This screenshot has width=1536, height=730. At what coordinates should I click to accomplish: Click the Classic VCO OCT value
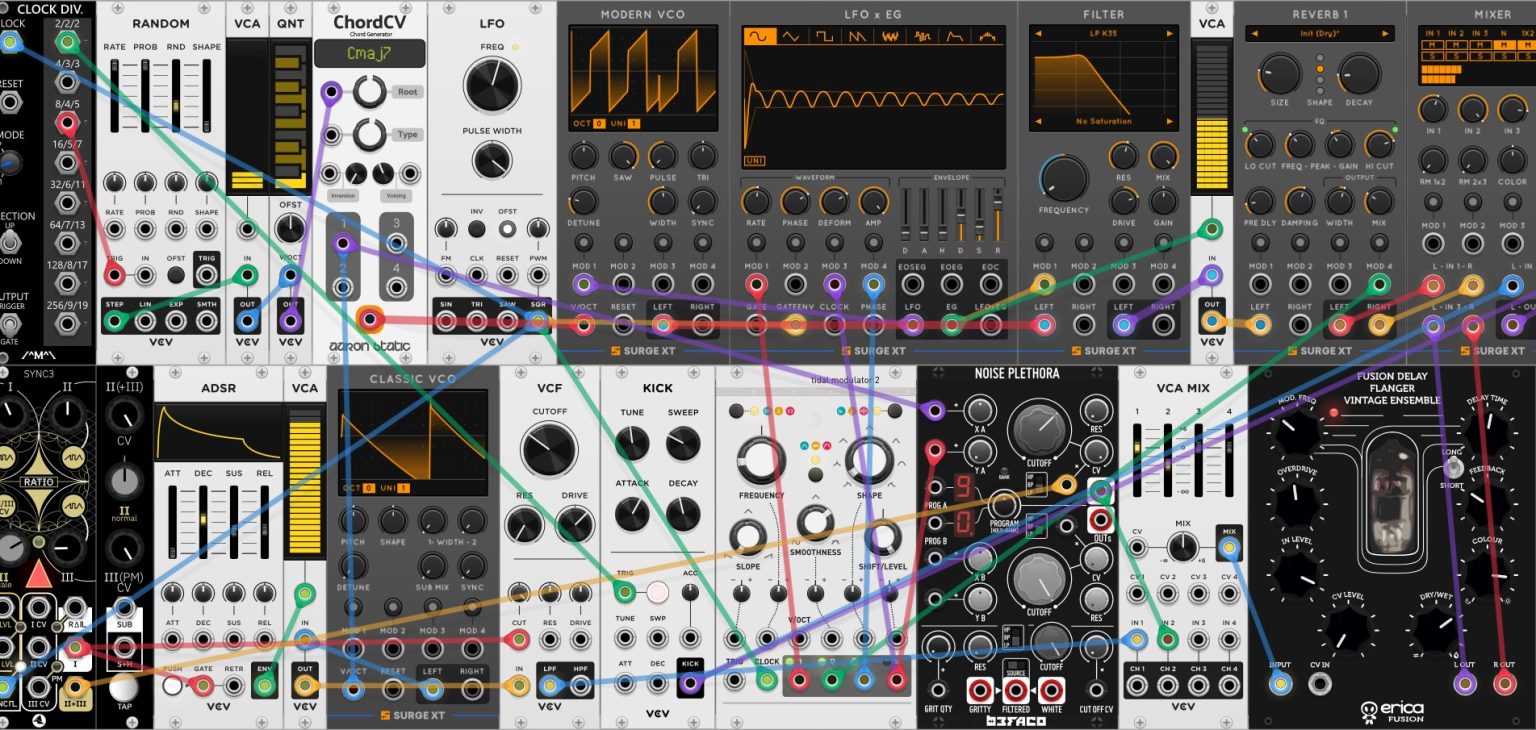[369, 488]
